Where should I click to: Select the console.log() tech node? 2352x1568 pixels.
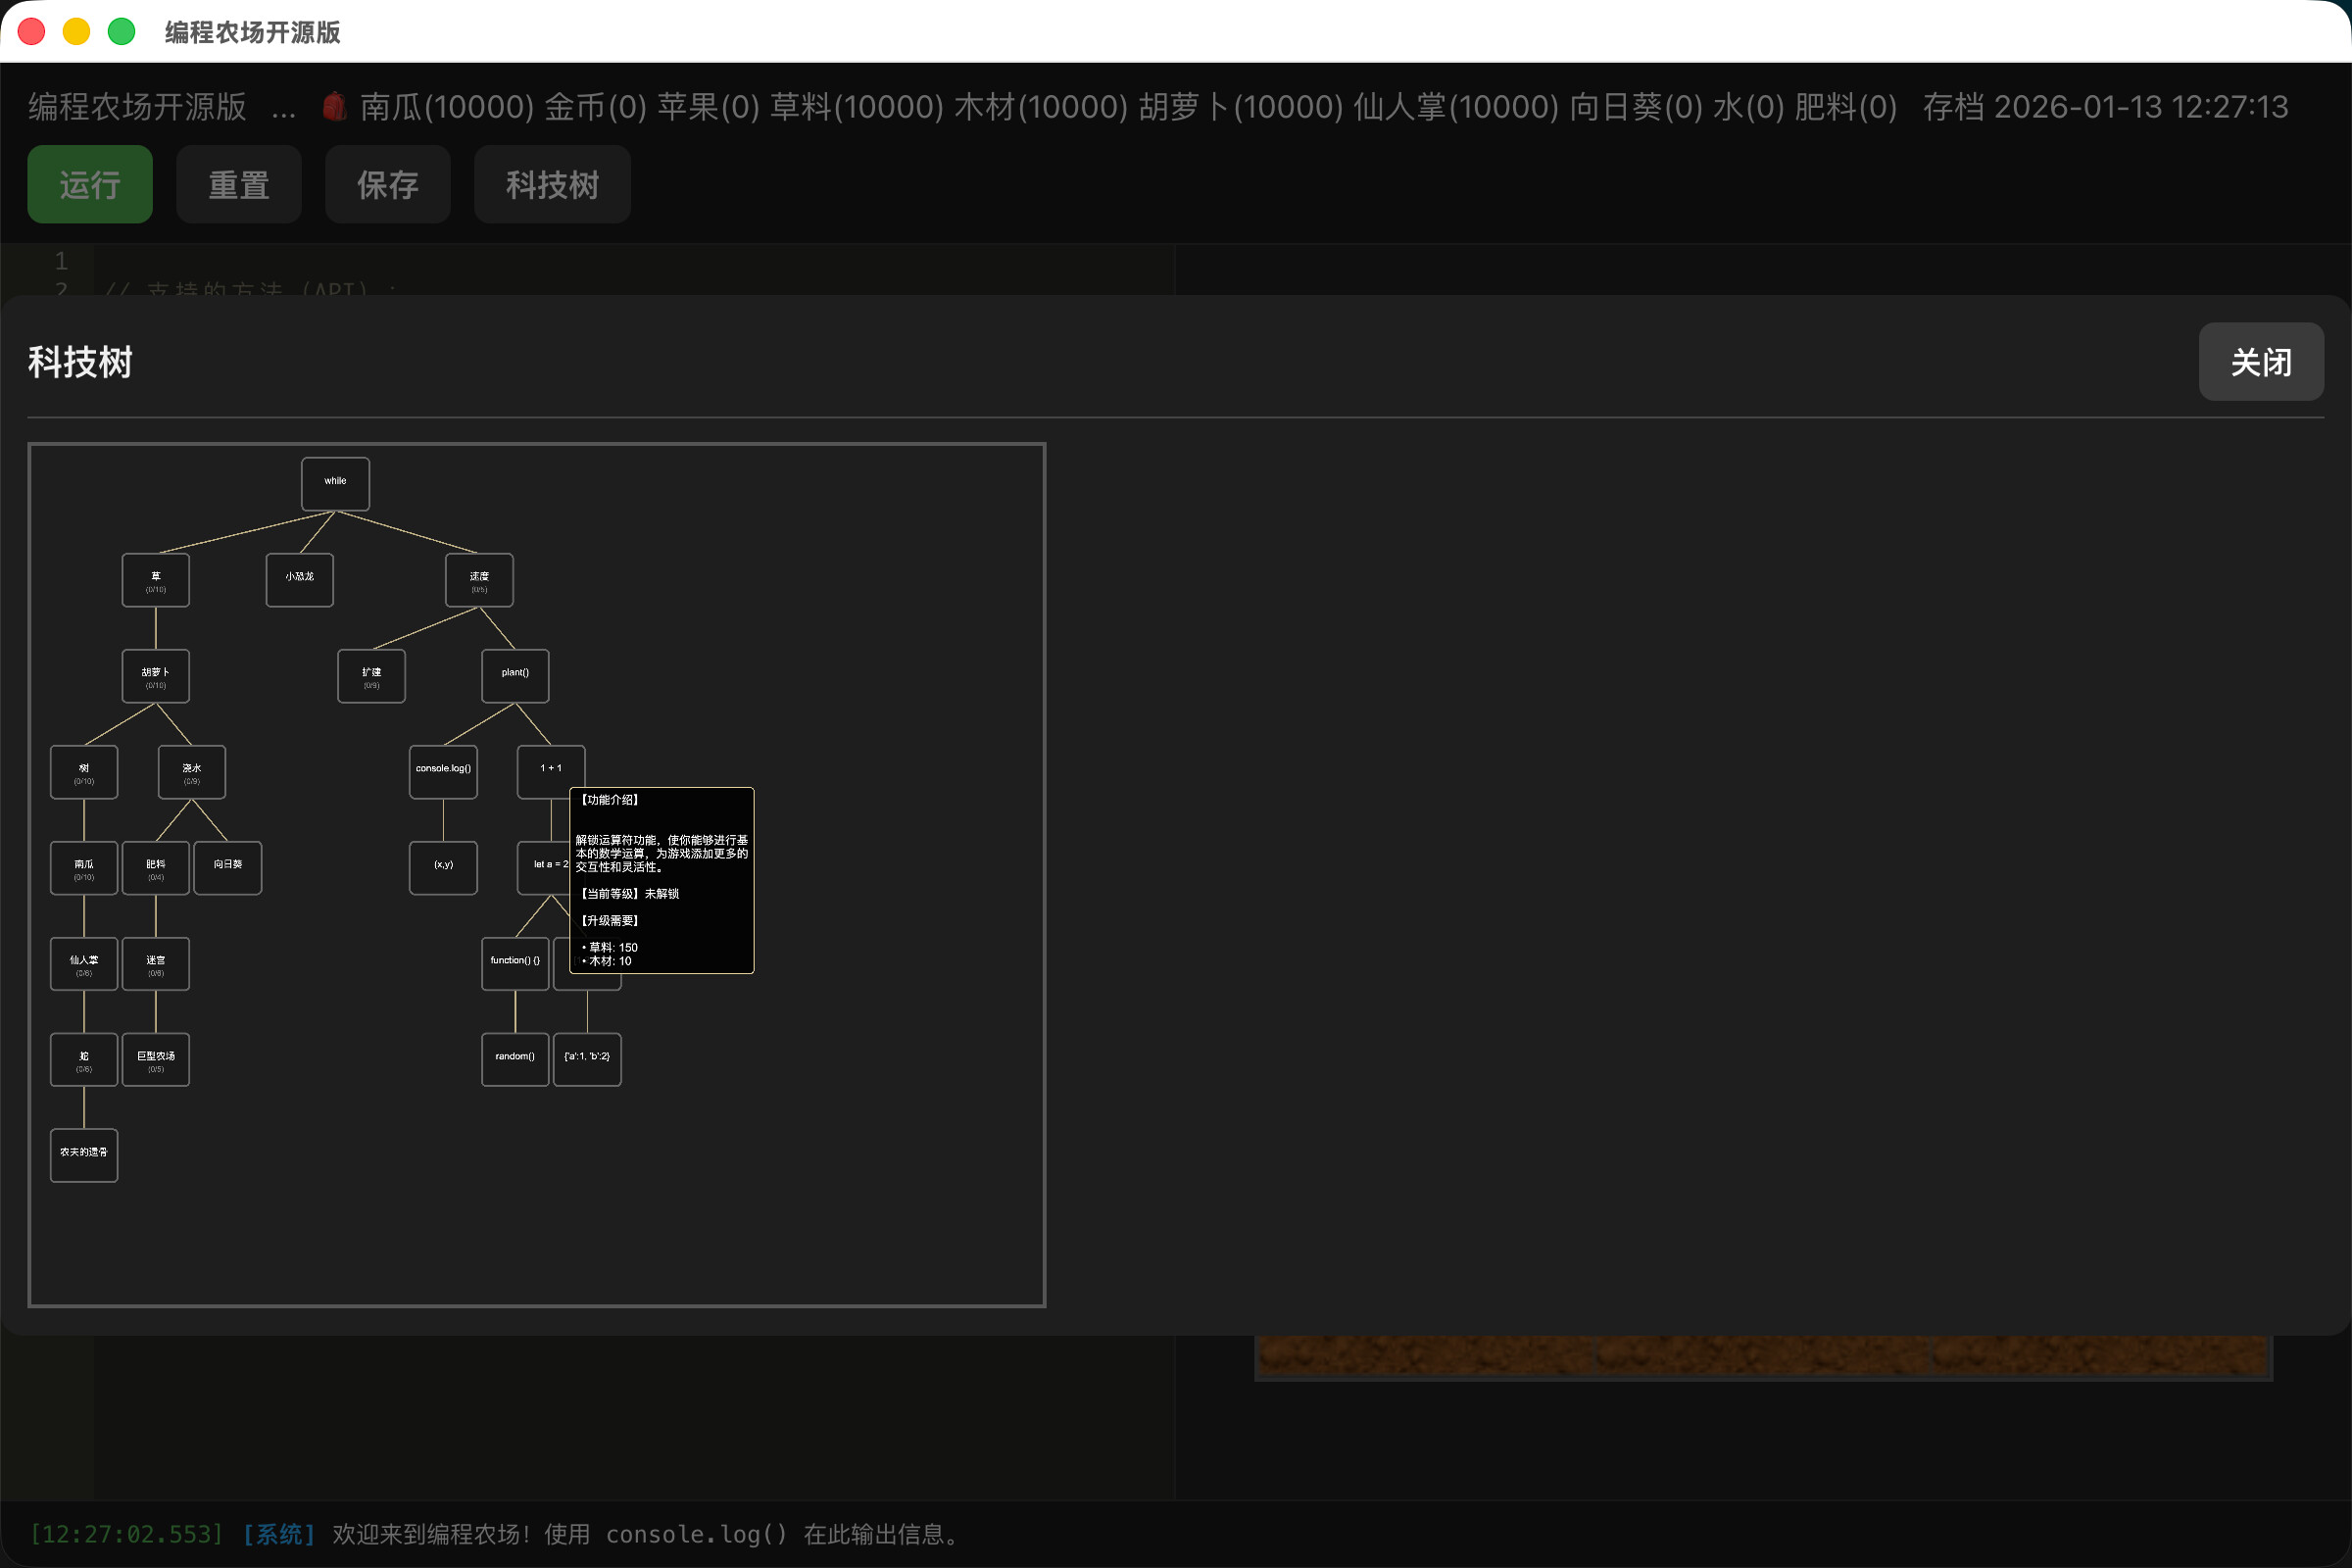[x=442, y=771]
